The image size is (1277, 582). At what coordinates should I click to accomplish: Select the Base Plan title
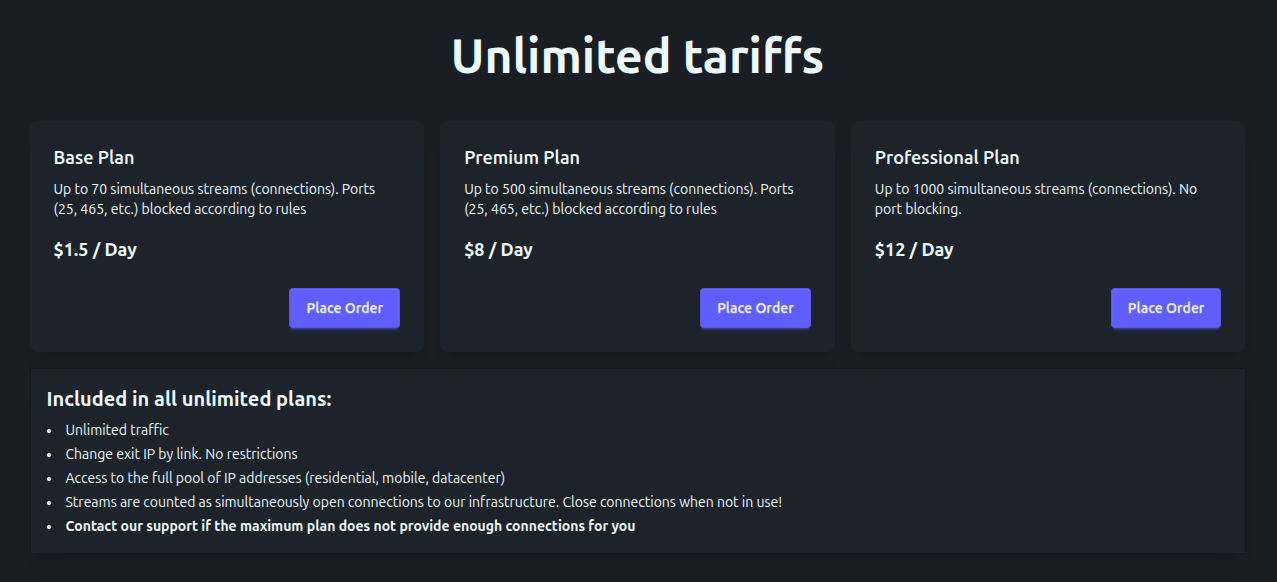[94, 158]
